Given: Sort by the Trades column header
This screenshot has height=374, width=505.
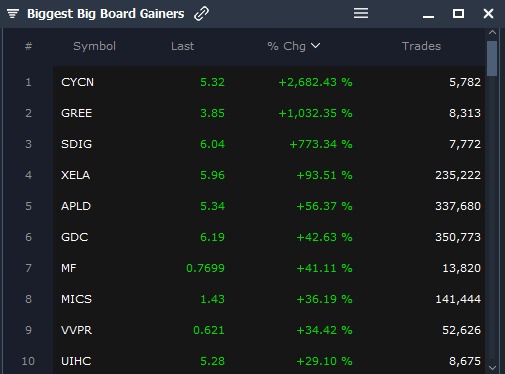Looking at the screenshot, I should [x=421, y=46].
